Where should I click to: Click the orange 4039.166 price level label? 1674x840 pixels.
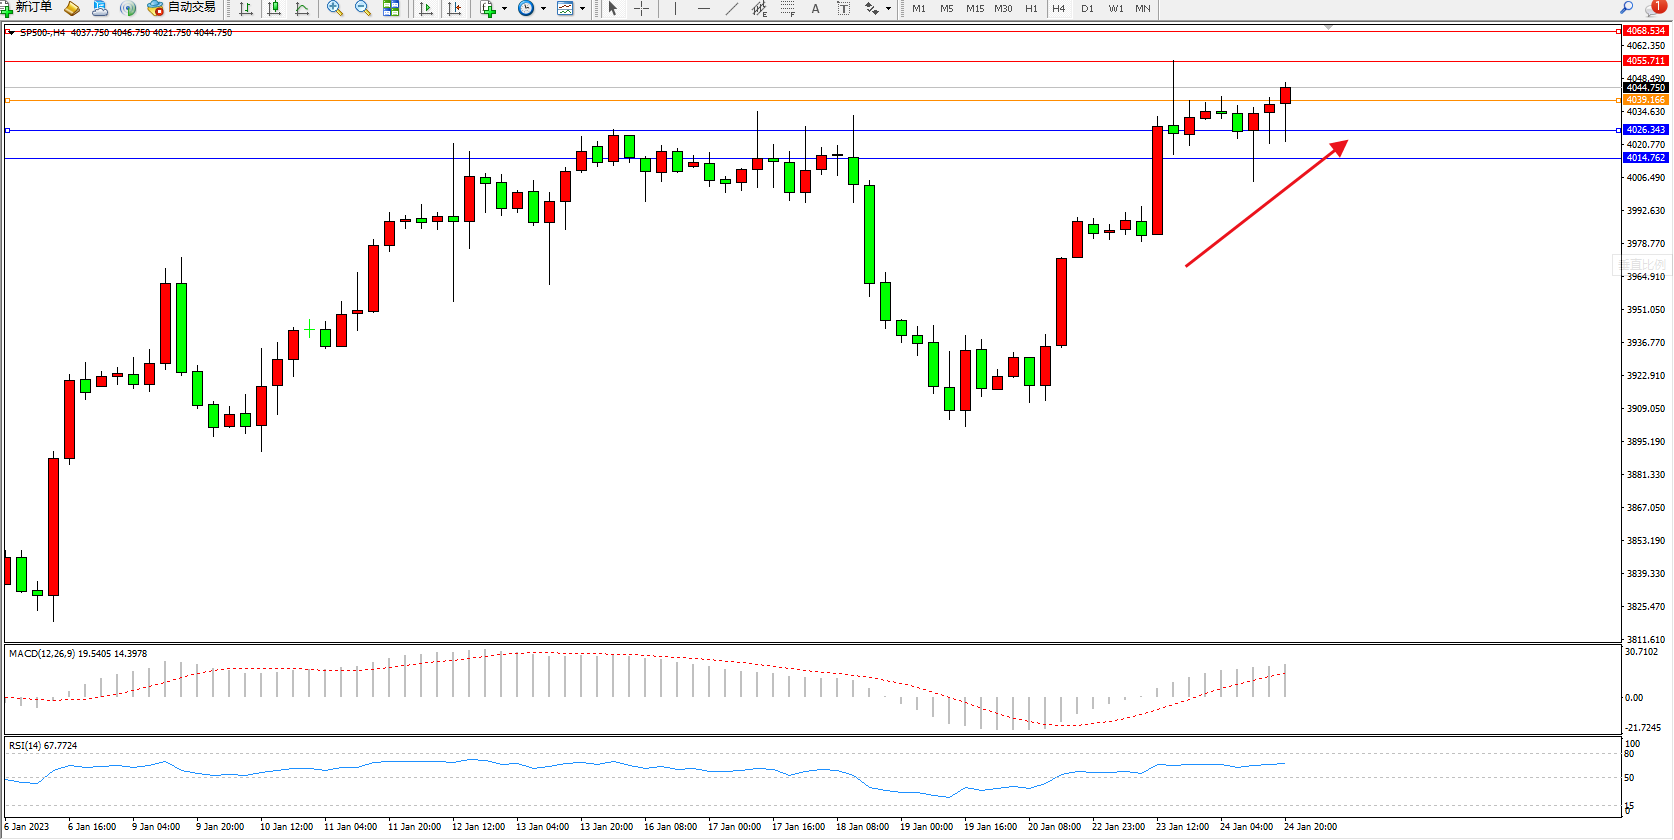pyautogui.click(x=1645, y=100)
